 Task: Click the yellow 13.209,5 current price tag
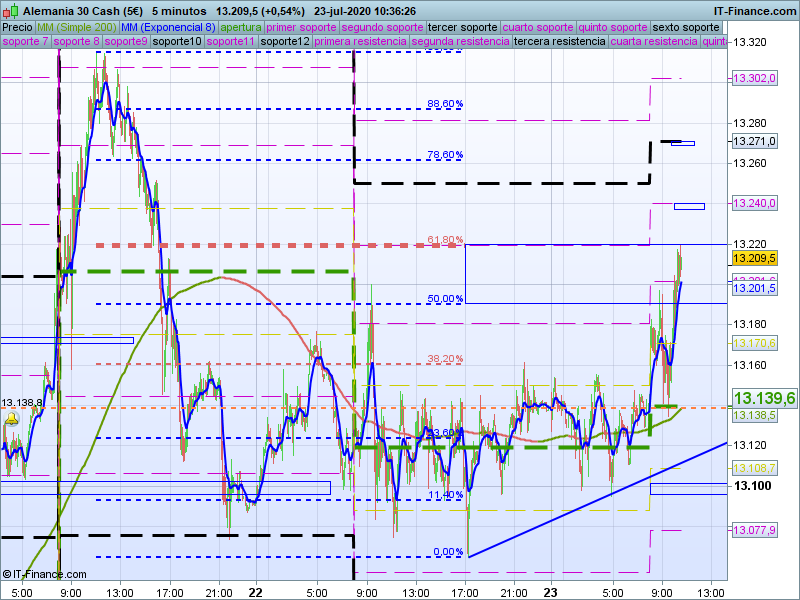754,257
